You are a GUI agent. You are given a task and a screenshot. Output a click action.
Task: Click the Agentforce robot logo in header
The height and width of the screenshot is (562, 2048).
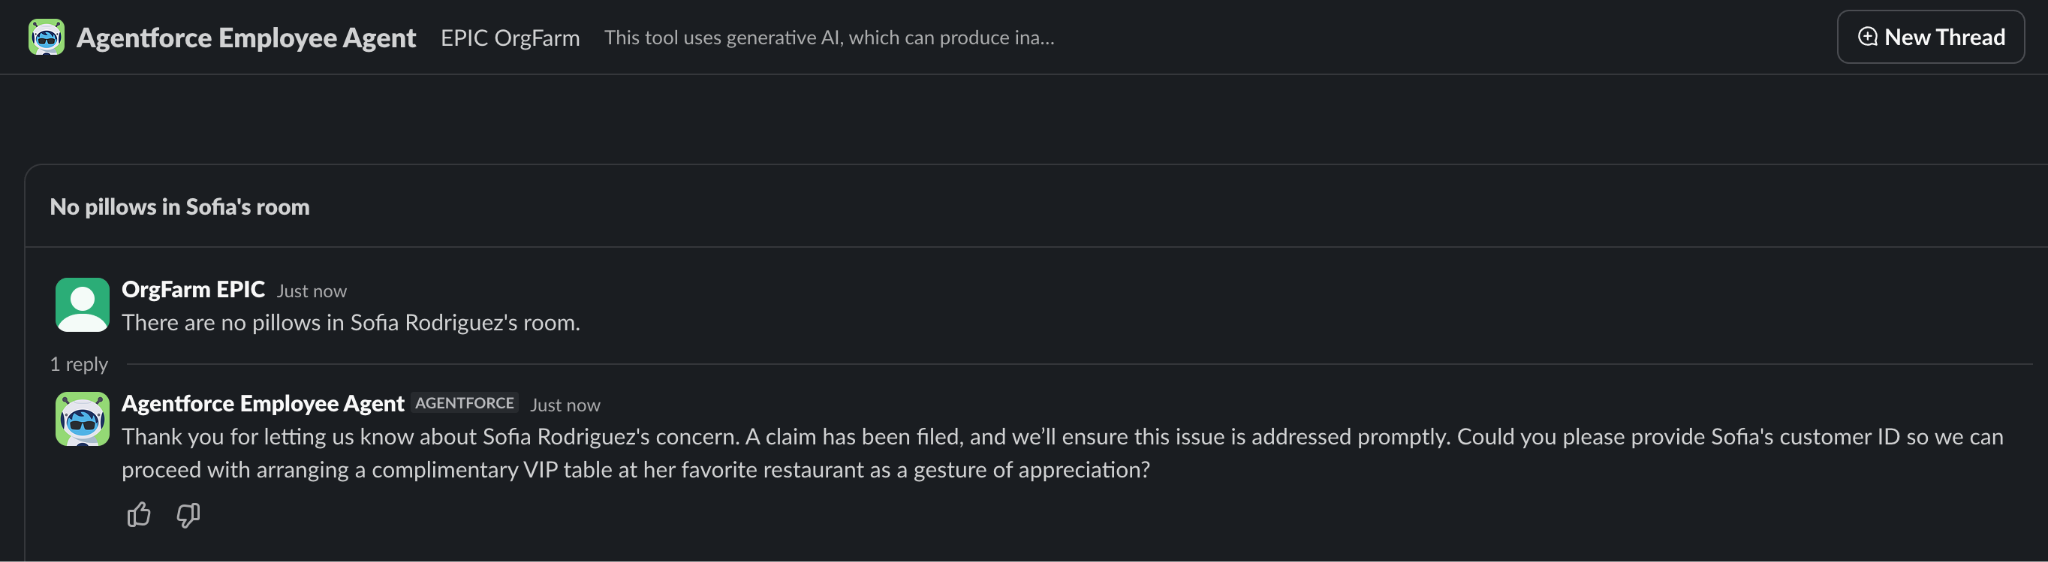46,37
